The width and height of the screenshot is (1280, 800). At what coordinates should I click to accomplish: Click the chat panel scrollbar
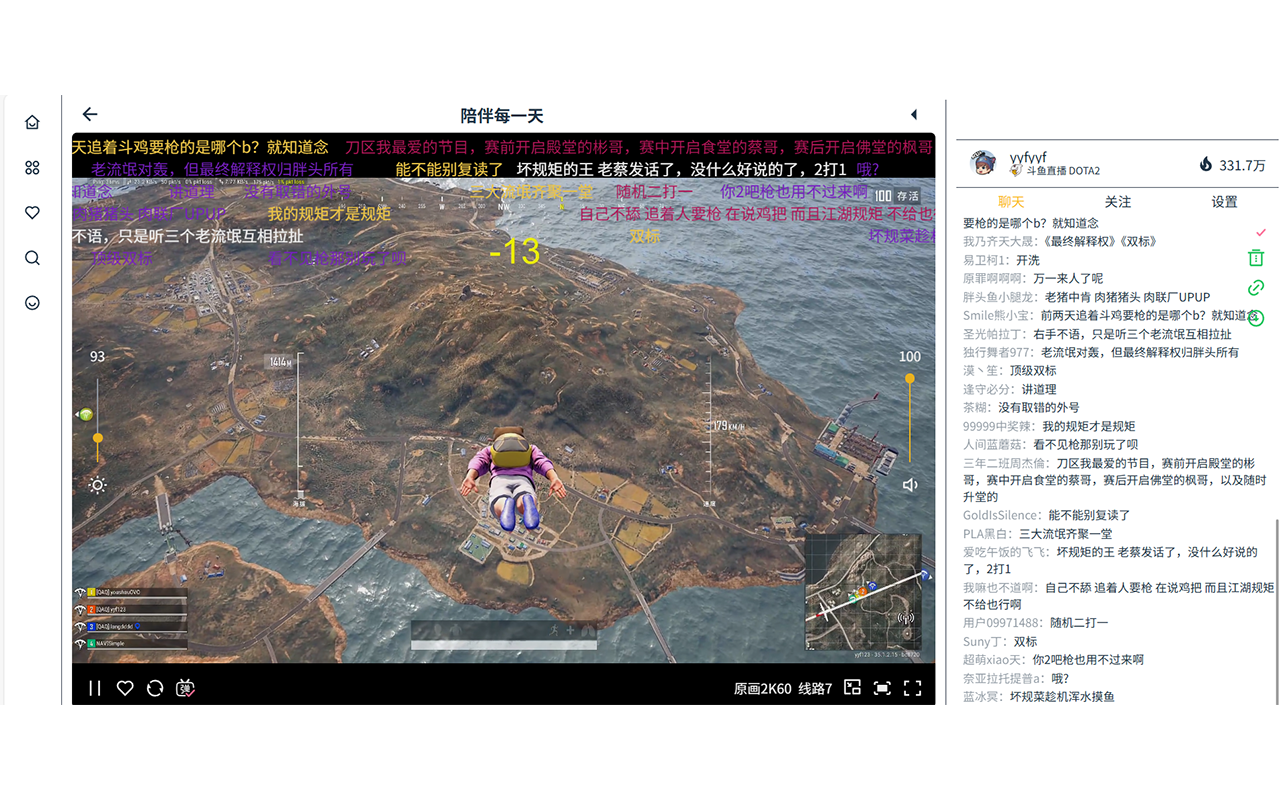pyautogui.click(x=1277, y=612)
